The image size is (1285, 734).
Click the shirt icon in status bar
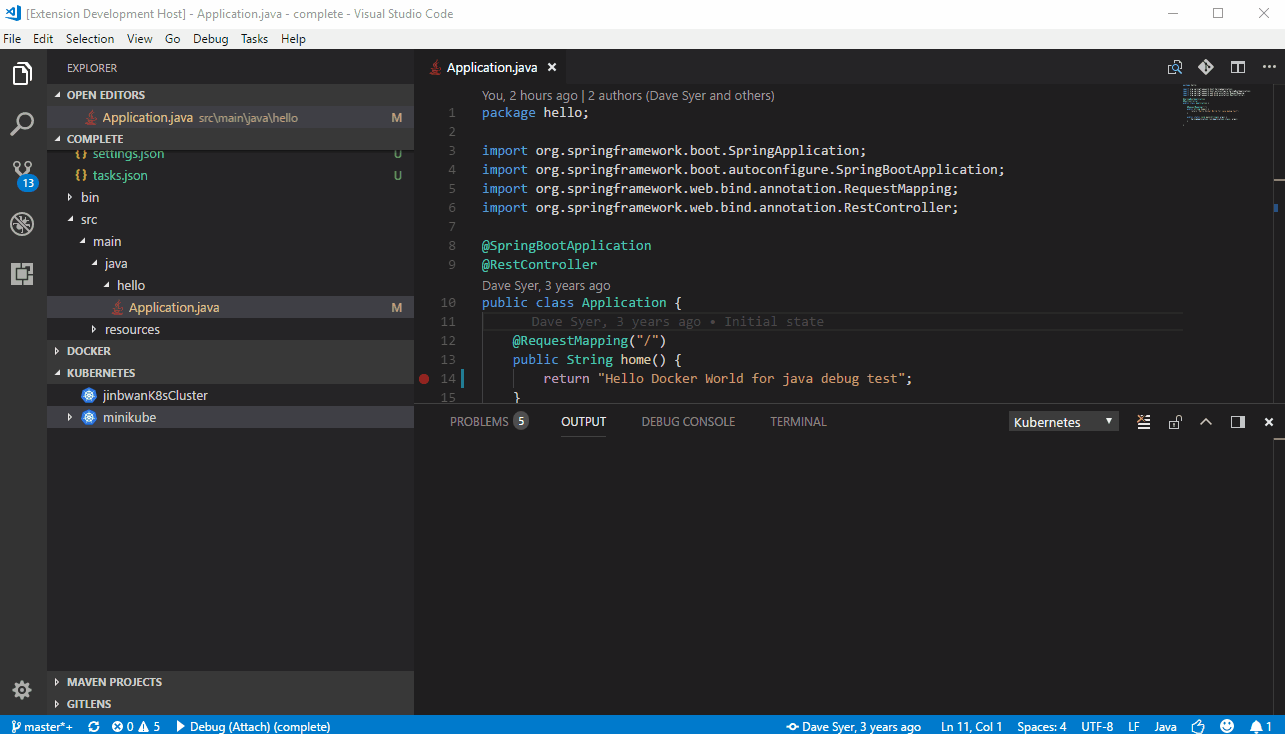pyautogui.click(x=1198, y=726)
